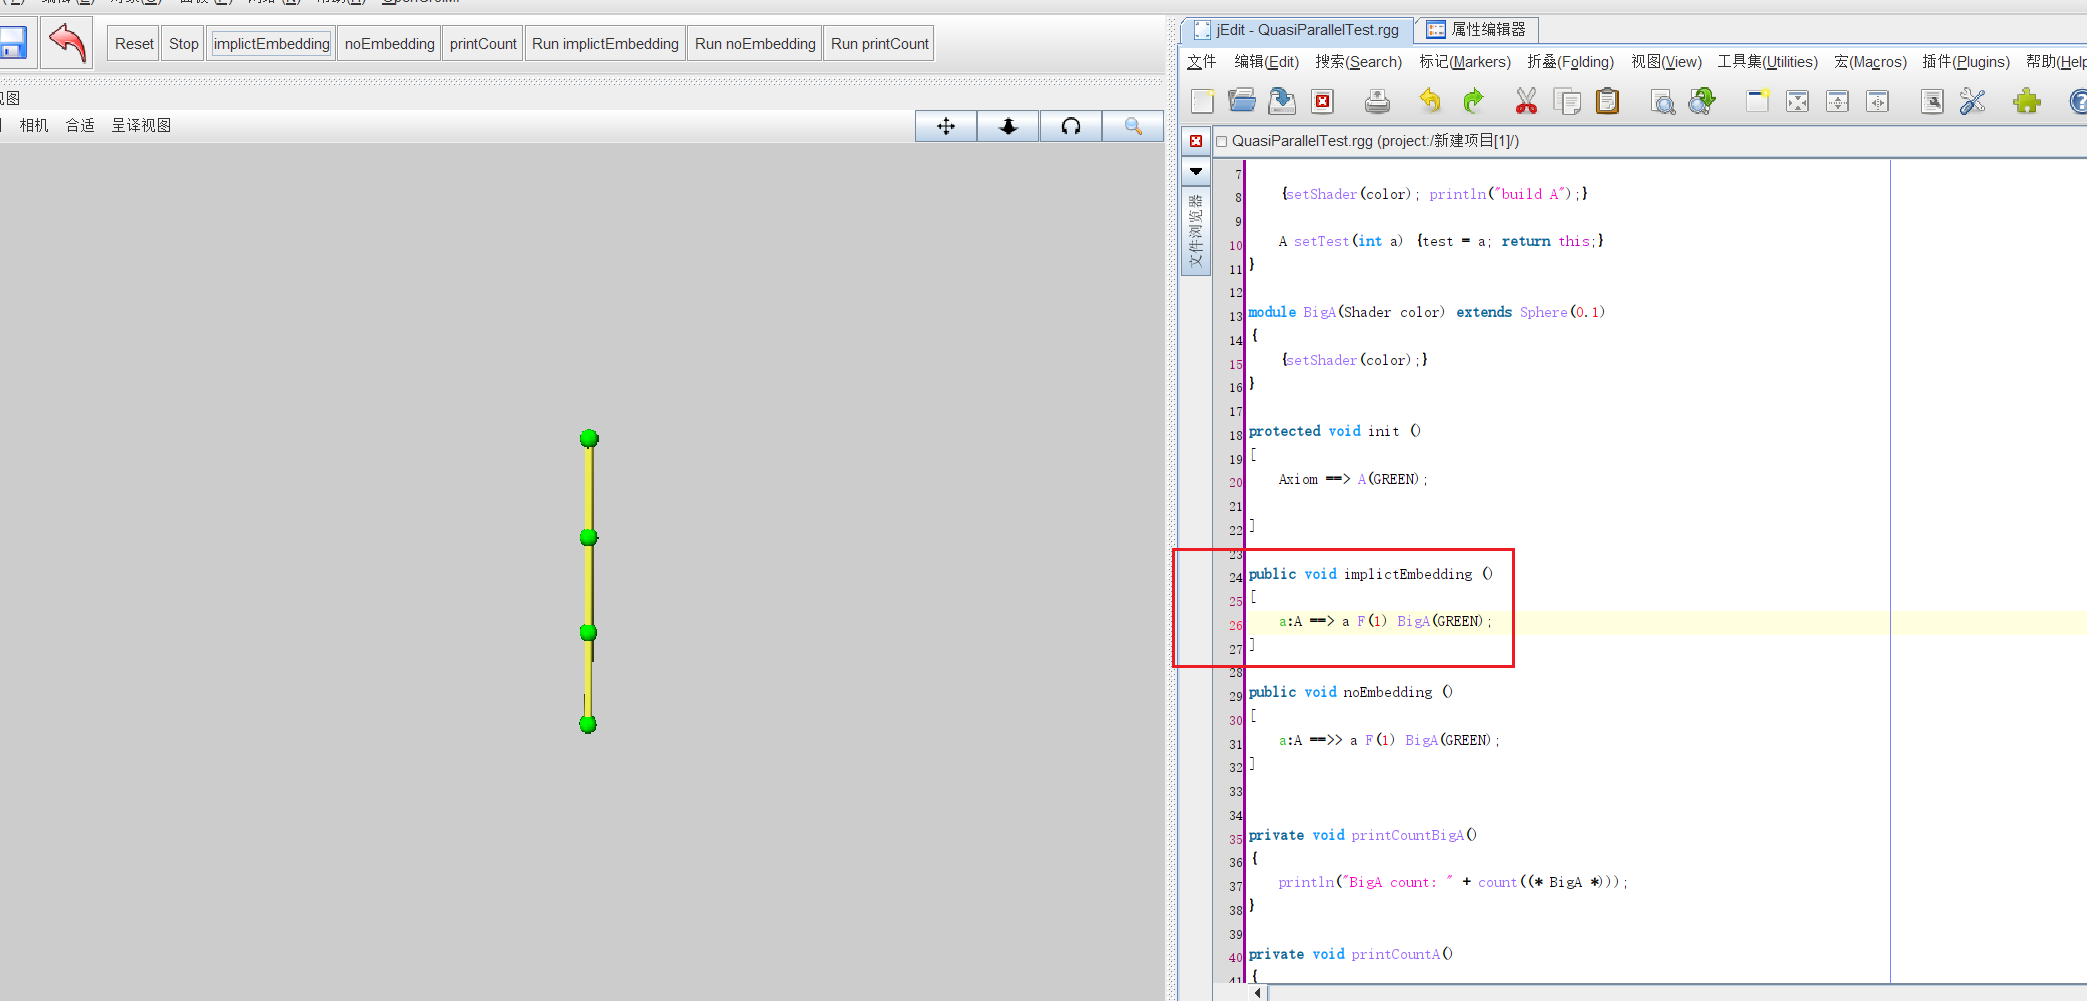Click the noEmbedding button

tap(390, 44)
